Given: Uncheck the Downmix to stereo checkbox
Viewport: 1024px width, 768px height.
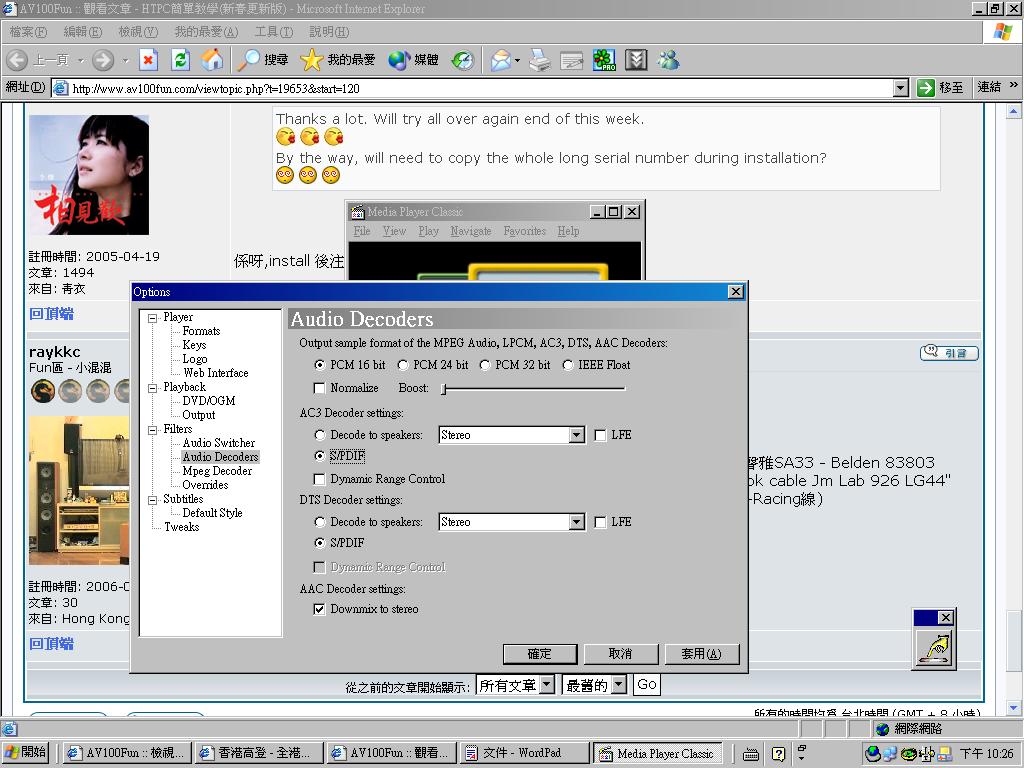Looking at the screenshot, I should [x=320, y=609].
